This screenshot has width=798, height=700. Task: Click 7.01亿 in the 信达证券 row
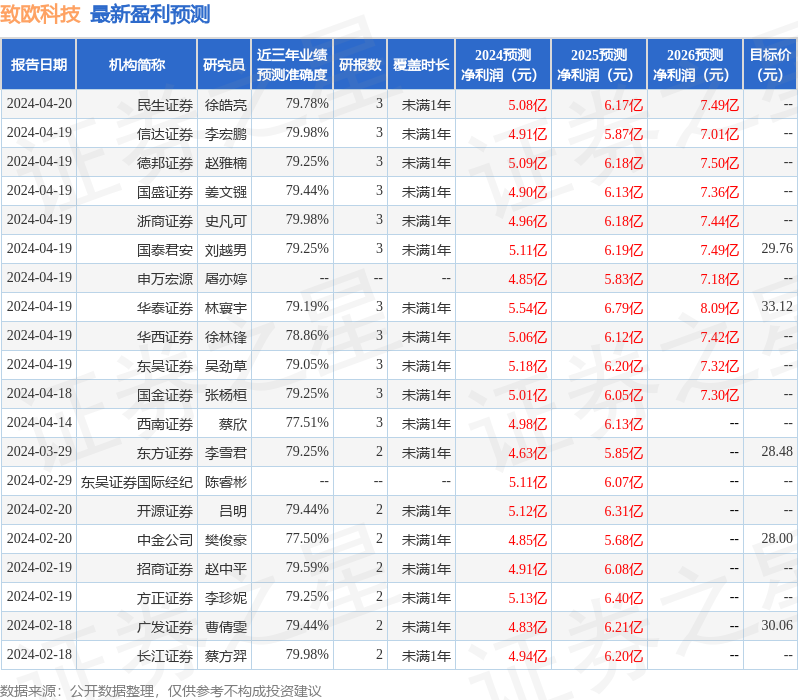coord(720,134)
